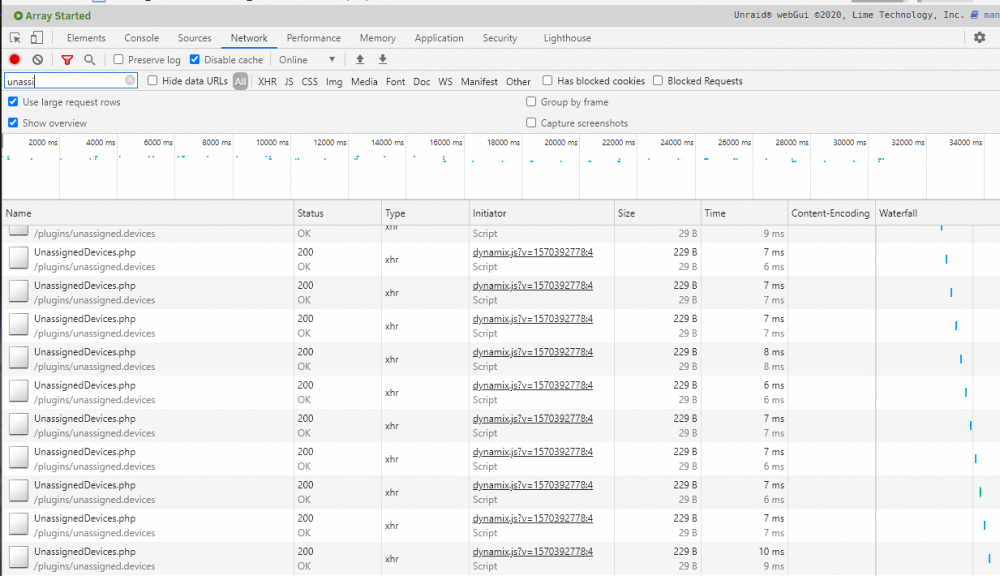The height and width of the screenshot is (576, 1000).
Task: Filter requests by Other
Action: coord(518,81)
